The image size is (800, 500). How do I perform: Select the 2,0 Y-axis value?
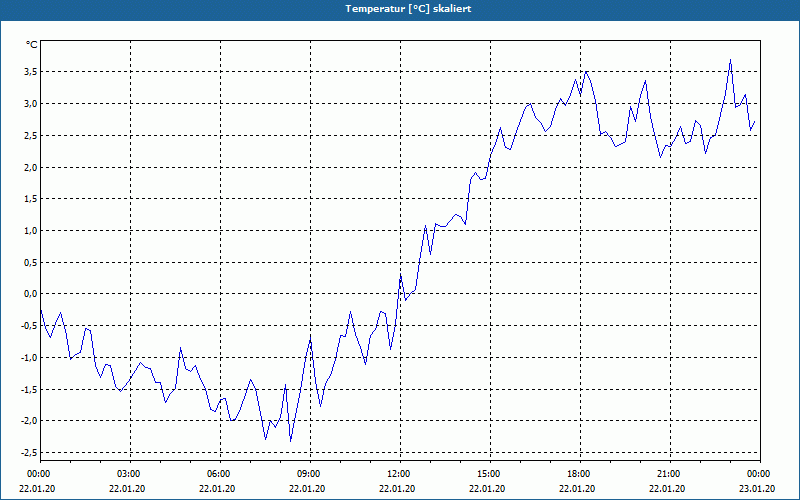pyautogui.click(x=31, y=167)
